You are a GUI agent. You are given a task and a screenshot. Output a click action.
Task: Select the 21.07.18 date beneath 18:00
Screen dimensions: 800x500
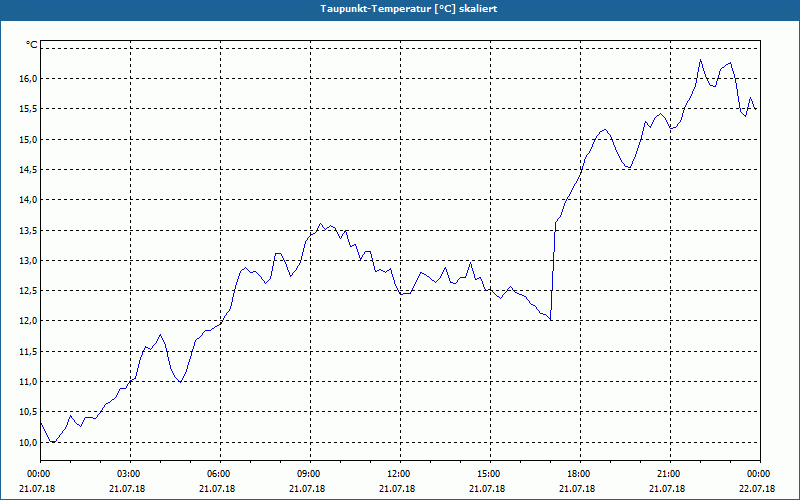pyautogui.click(x=577, y=488)
